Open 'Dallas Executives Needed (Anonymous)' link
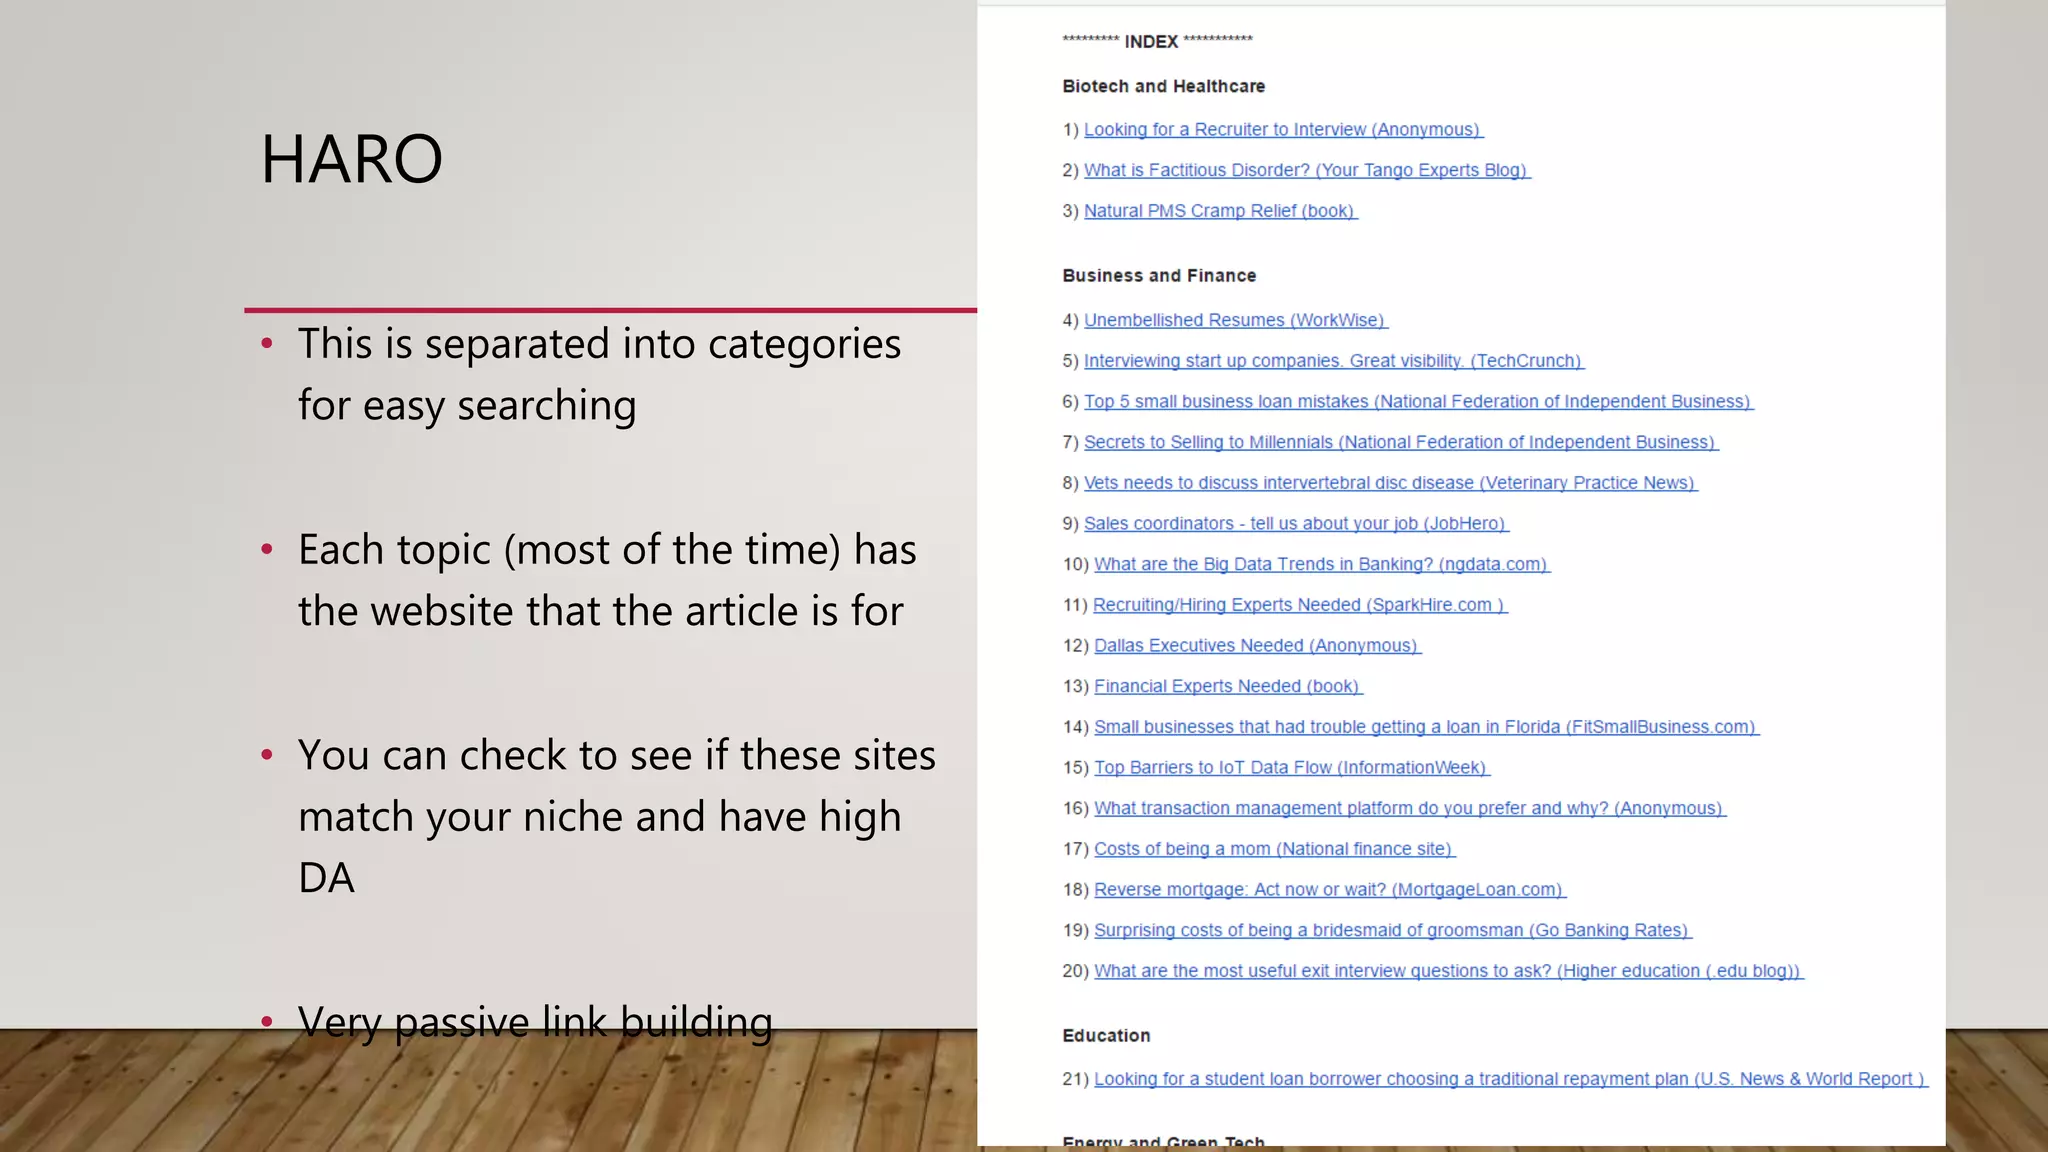This screenshot has width=2048, height=1152. [1258, 646]
